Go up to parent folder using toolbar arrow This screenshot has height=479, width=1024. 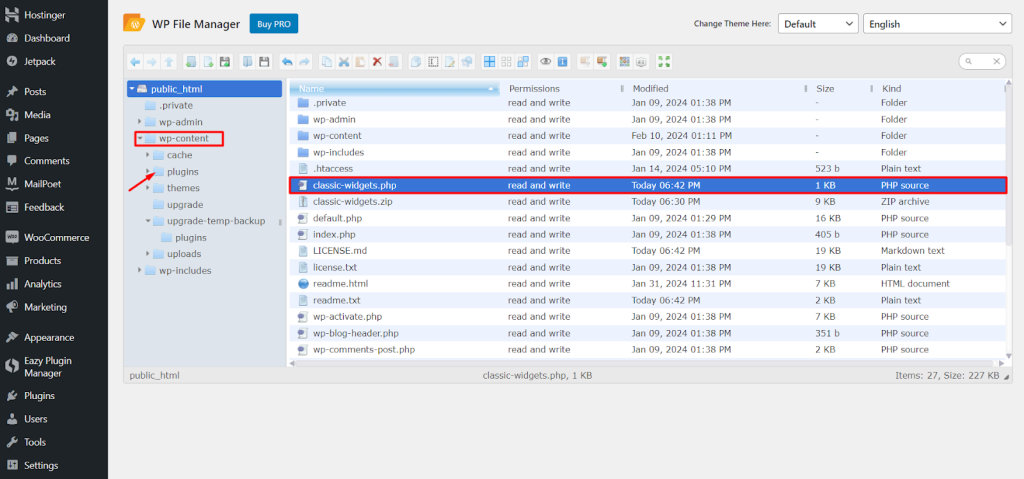168,62
